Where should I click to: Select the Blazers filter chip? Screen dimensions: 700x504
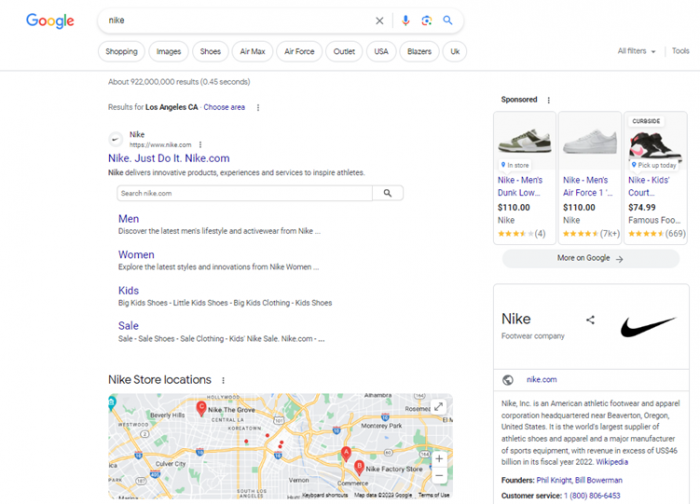[419, 51]
